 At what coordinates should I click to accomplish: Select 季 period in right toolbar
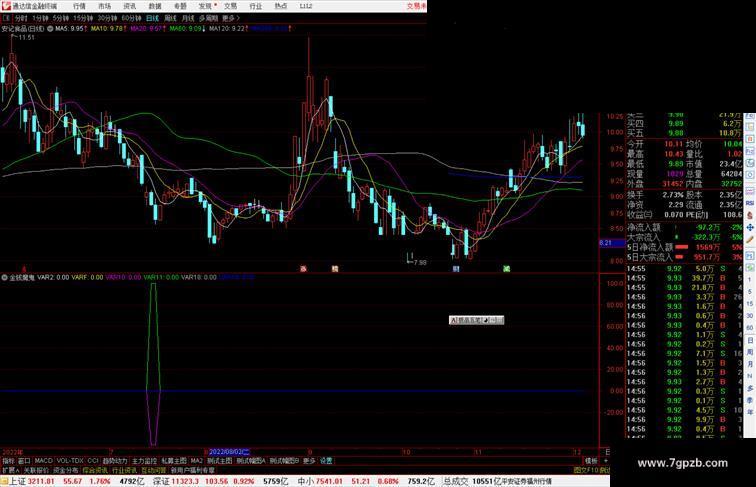(750, 400)
